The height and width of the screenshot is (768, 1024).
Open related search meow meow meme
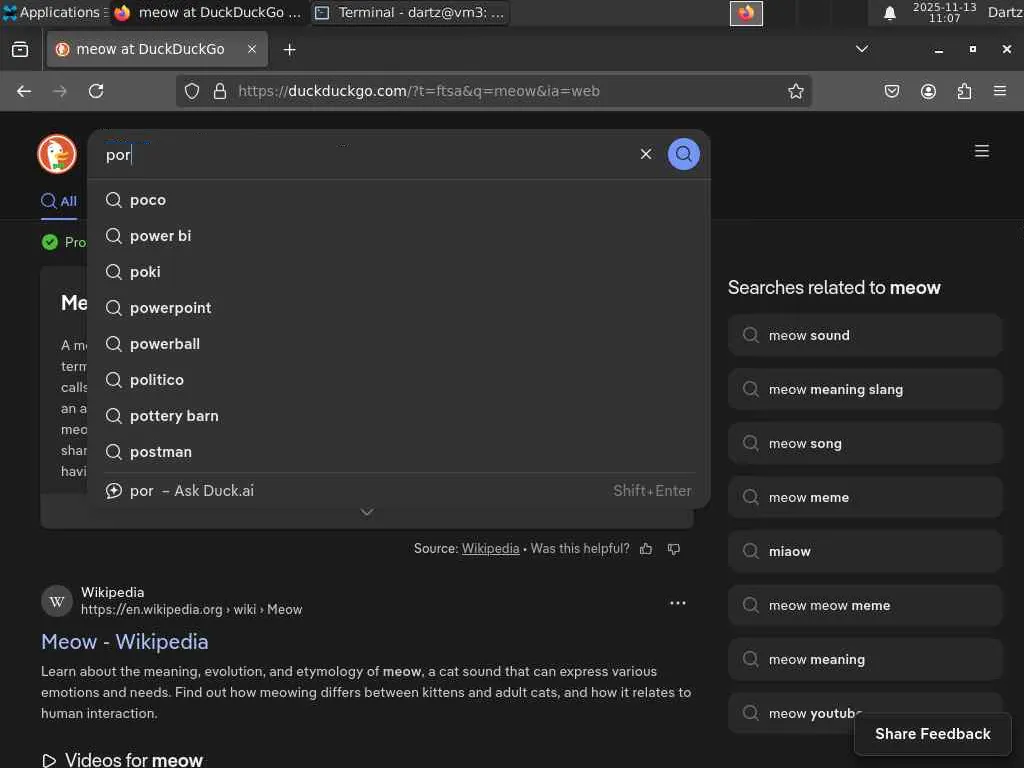(x=865, y=605)
